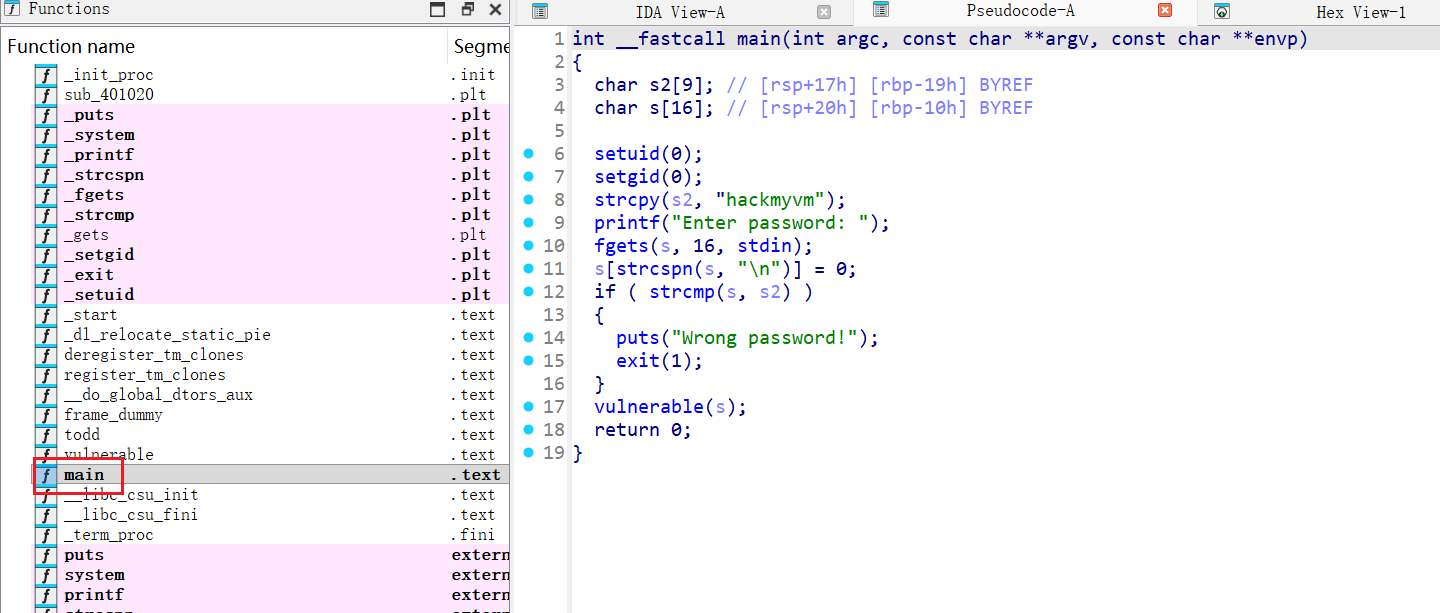The width and height of the screenshot is (1440, 613).
Task: Select the extern puts function row
Action: click(x=270, y=555)
